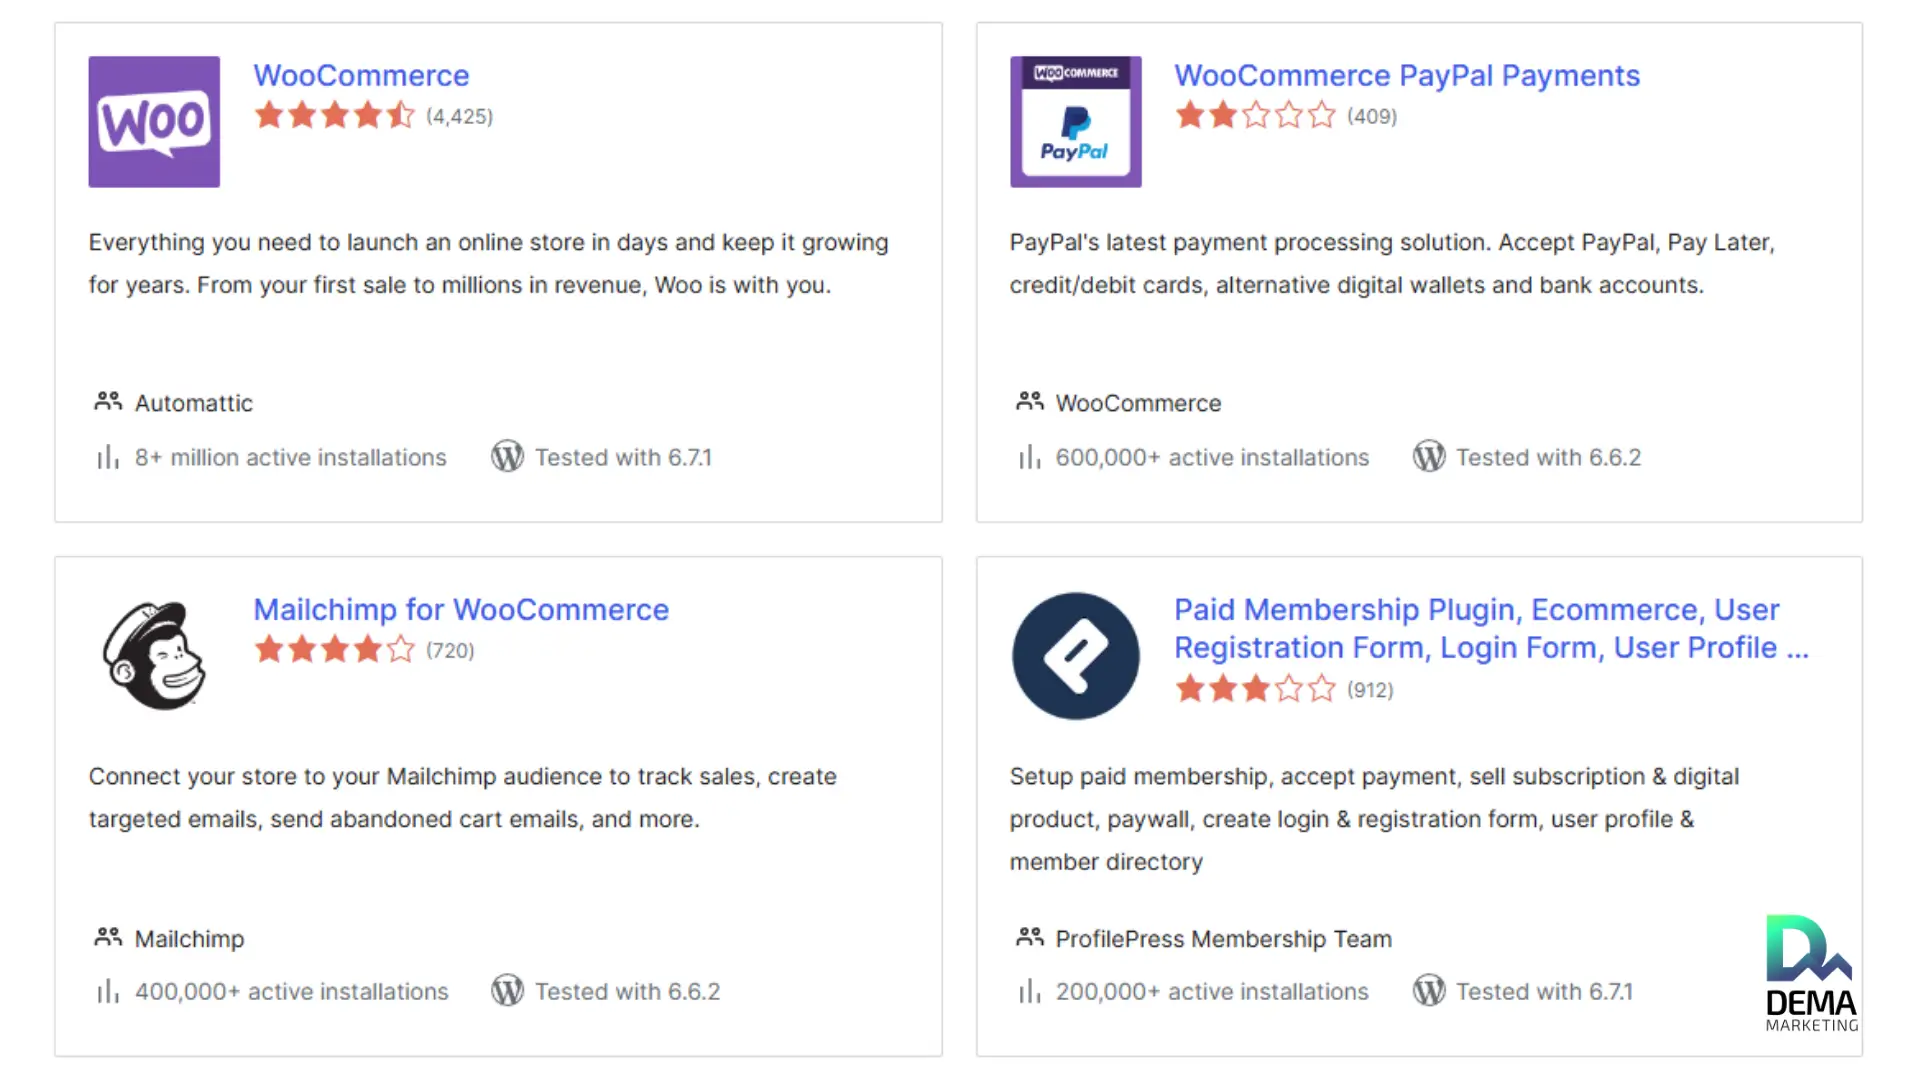Click the WordPress icon in the PayPal Payments card
Viewport: 1920px width, 1080px height.
tap(1428, 456)
